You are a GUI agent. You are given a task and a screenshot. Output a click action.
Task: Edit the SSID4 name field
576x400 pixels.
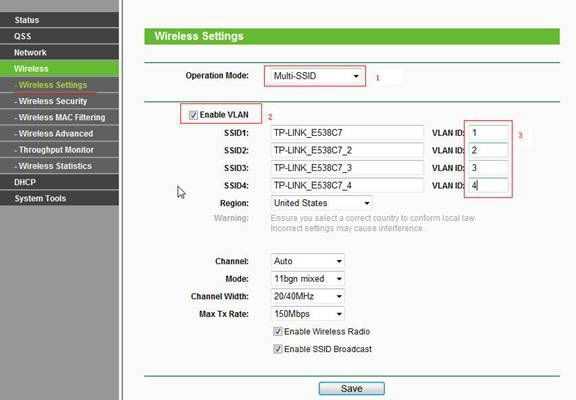pos(347,185)
